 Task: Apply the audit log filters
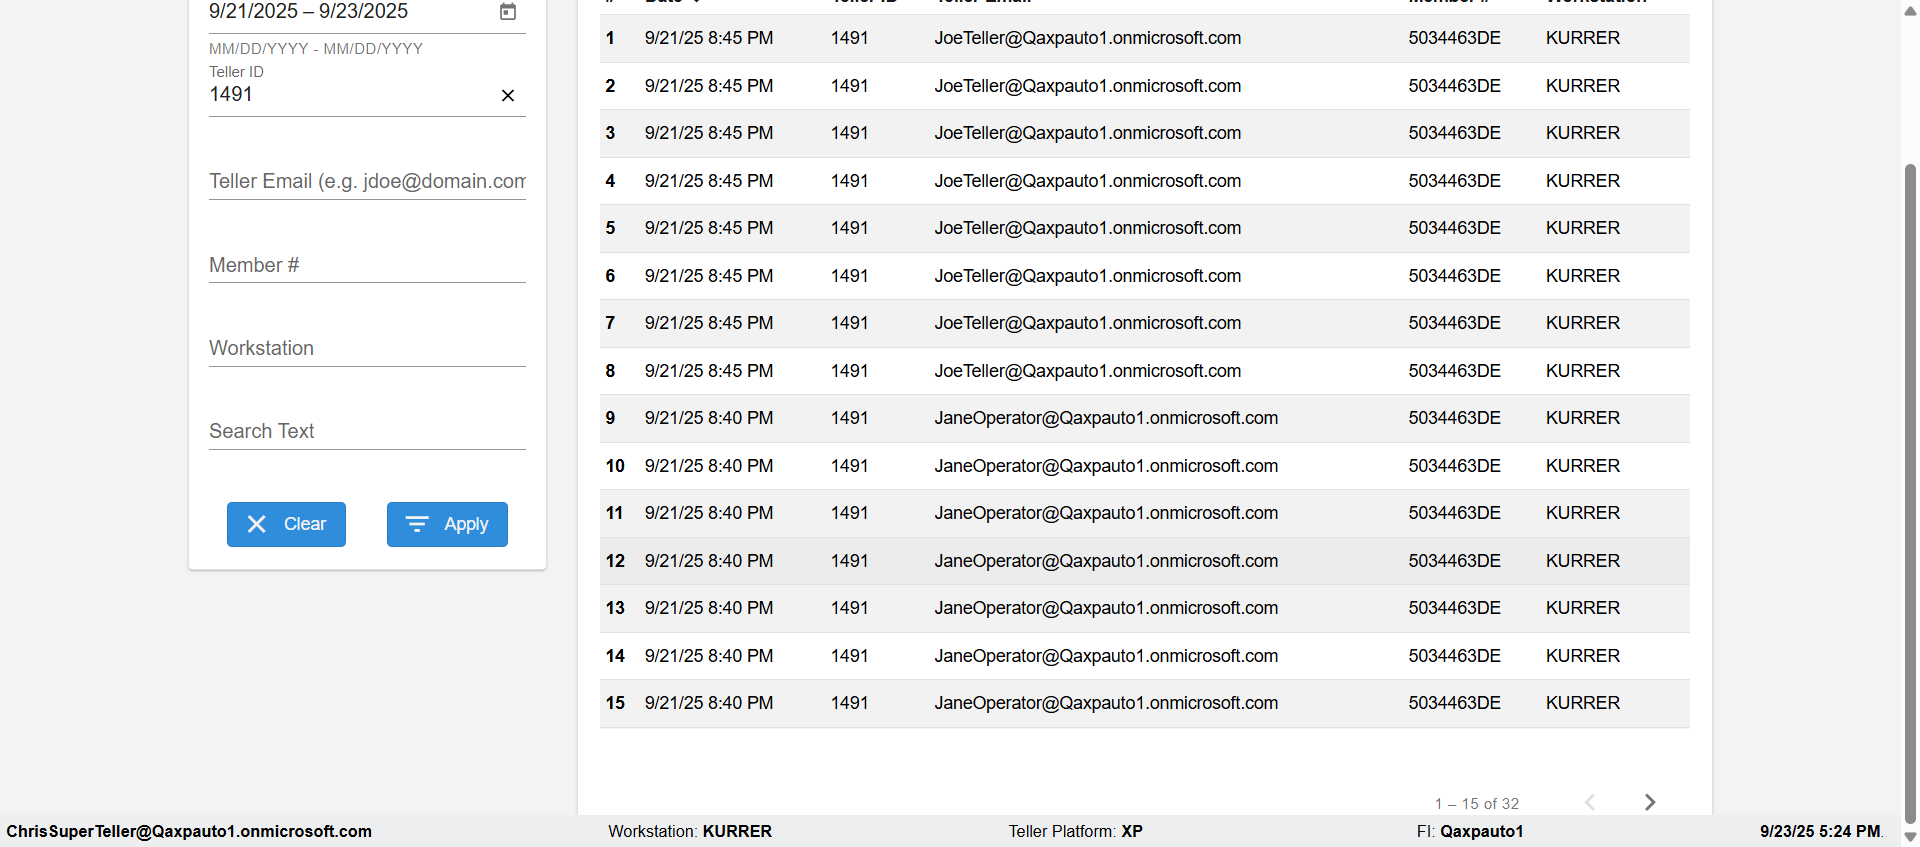[x=447, y=524]
